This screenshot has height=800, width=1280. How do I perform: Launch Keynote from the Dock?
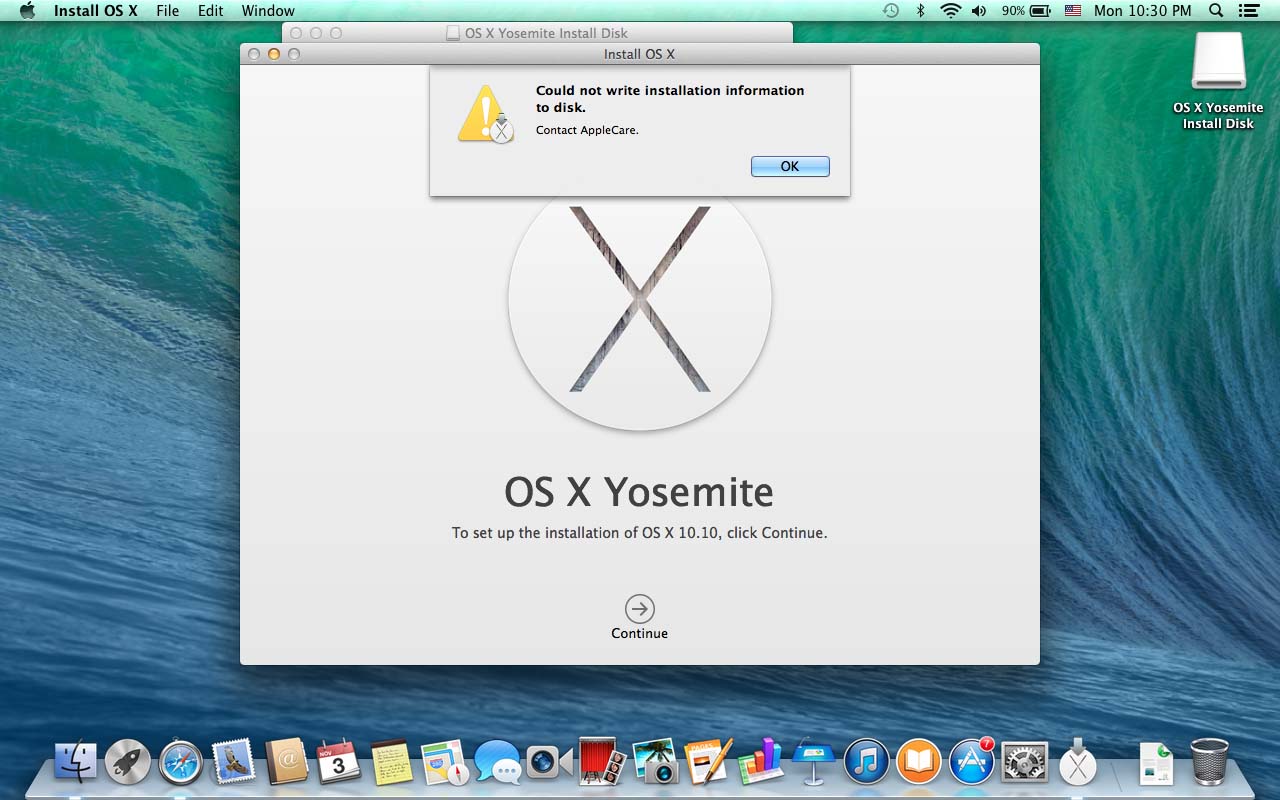pos(814,764)
